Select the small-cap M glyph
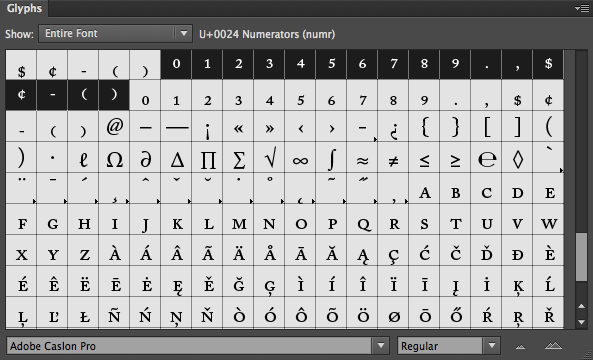This screenshot has width=593, height=360. 238,219
